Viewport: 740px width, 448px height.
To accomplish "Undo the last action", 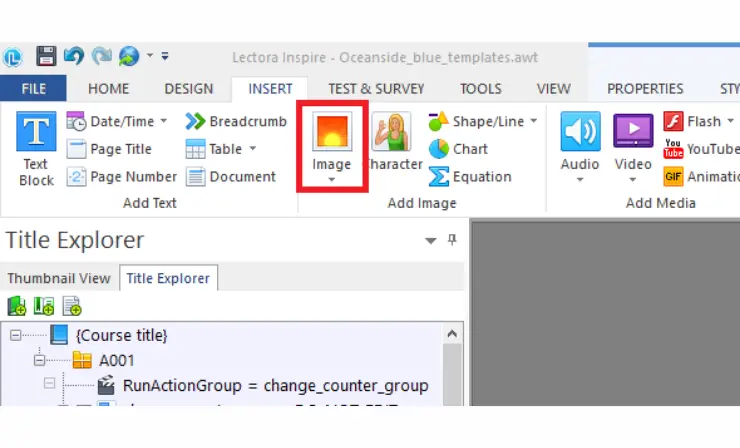I will 74,56.
